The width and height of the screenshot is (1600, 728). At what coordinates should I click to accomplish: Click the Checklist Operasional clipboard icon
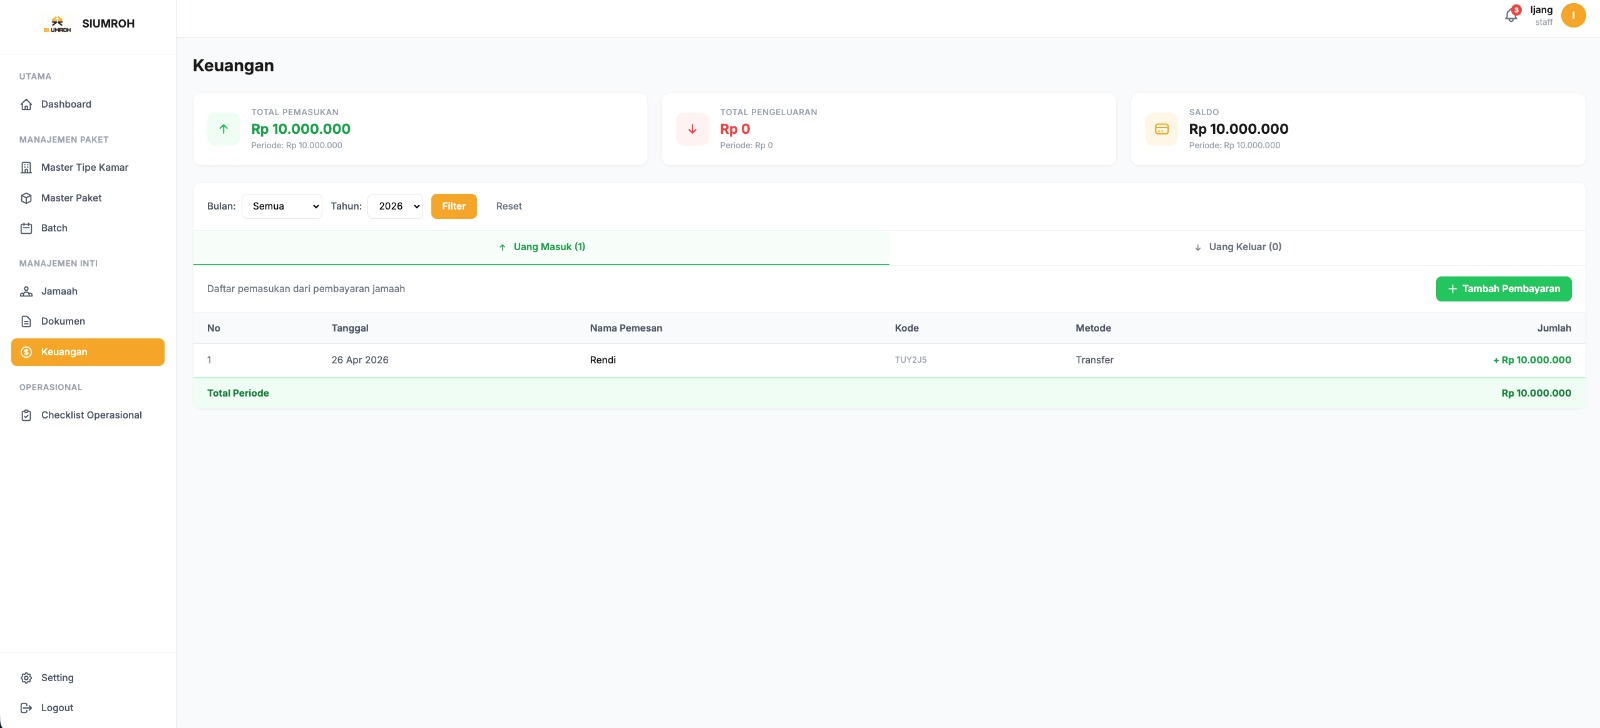(x=26, y=415)
